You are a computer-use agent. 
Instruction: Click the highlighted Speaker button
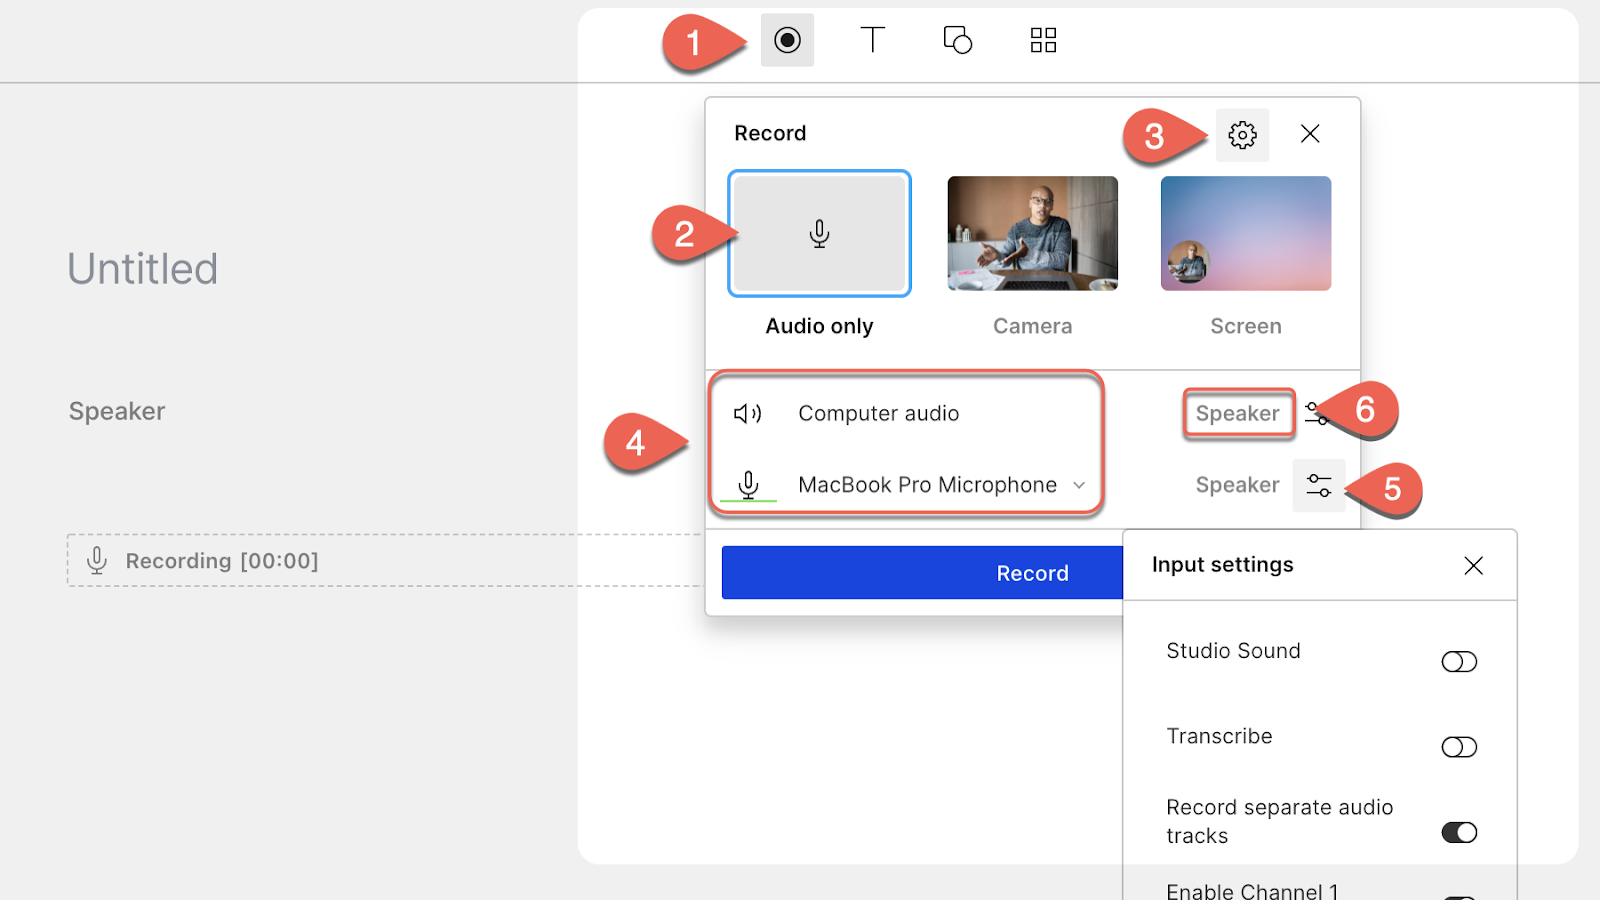click(x=1237, y=413)
